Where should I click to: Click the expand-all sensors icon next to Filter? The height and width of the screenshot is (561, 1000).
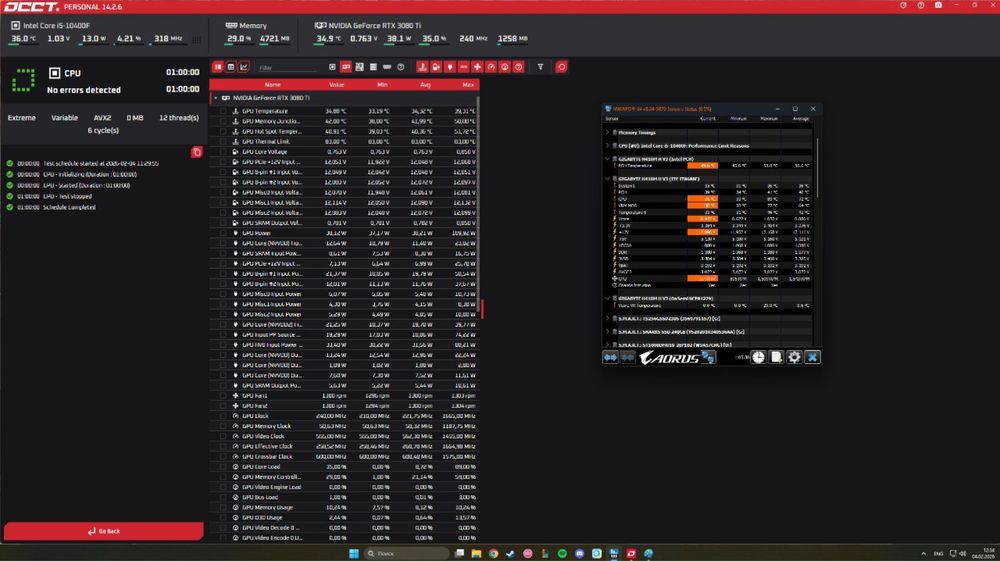pyautogui.click(x=332, y=67)
